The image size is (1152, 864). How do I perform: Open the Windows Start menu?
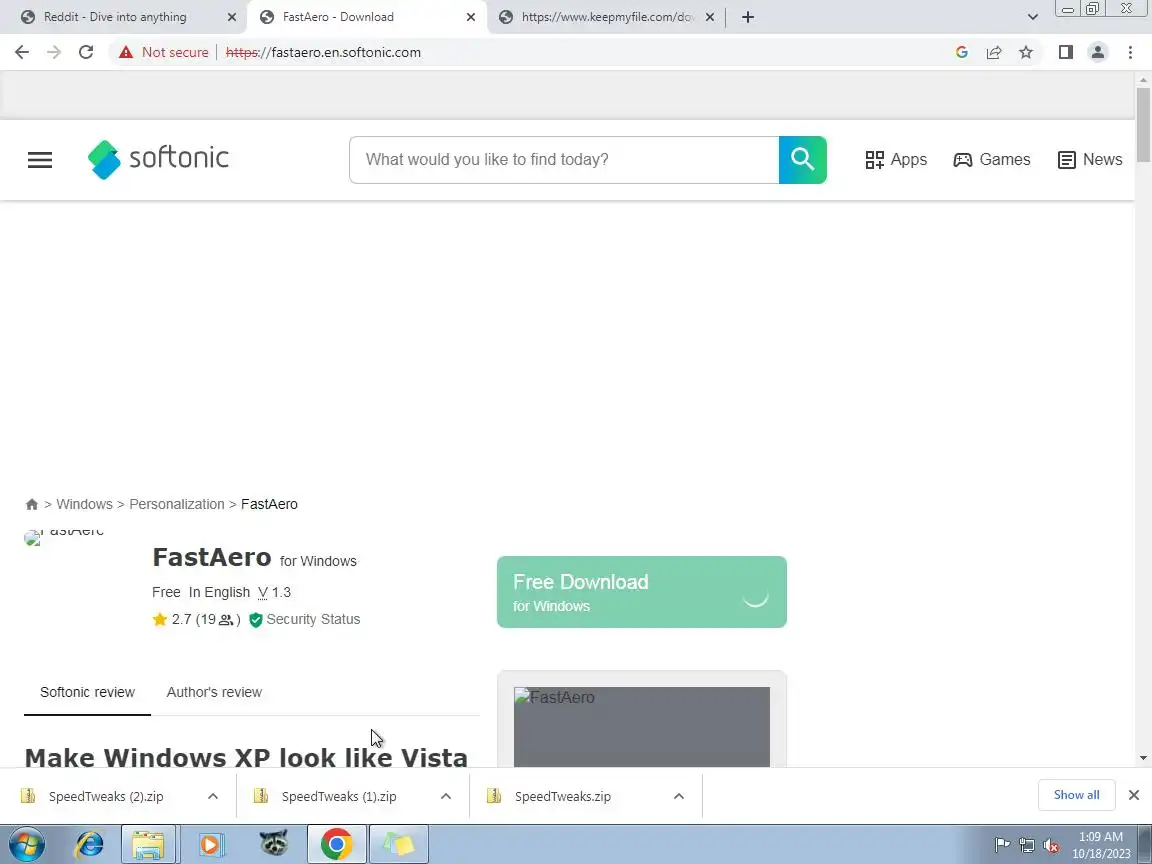click(26, 844)
